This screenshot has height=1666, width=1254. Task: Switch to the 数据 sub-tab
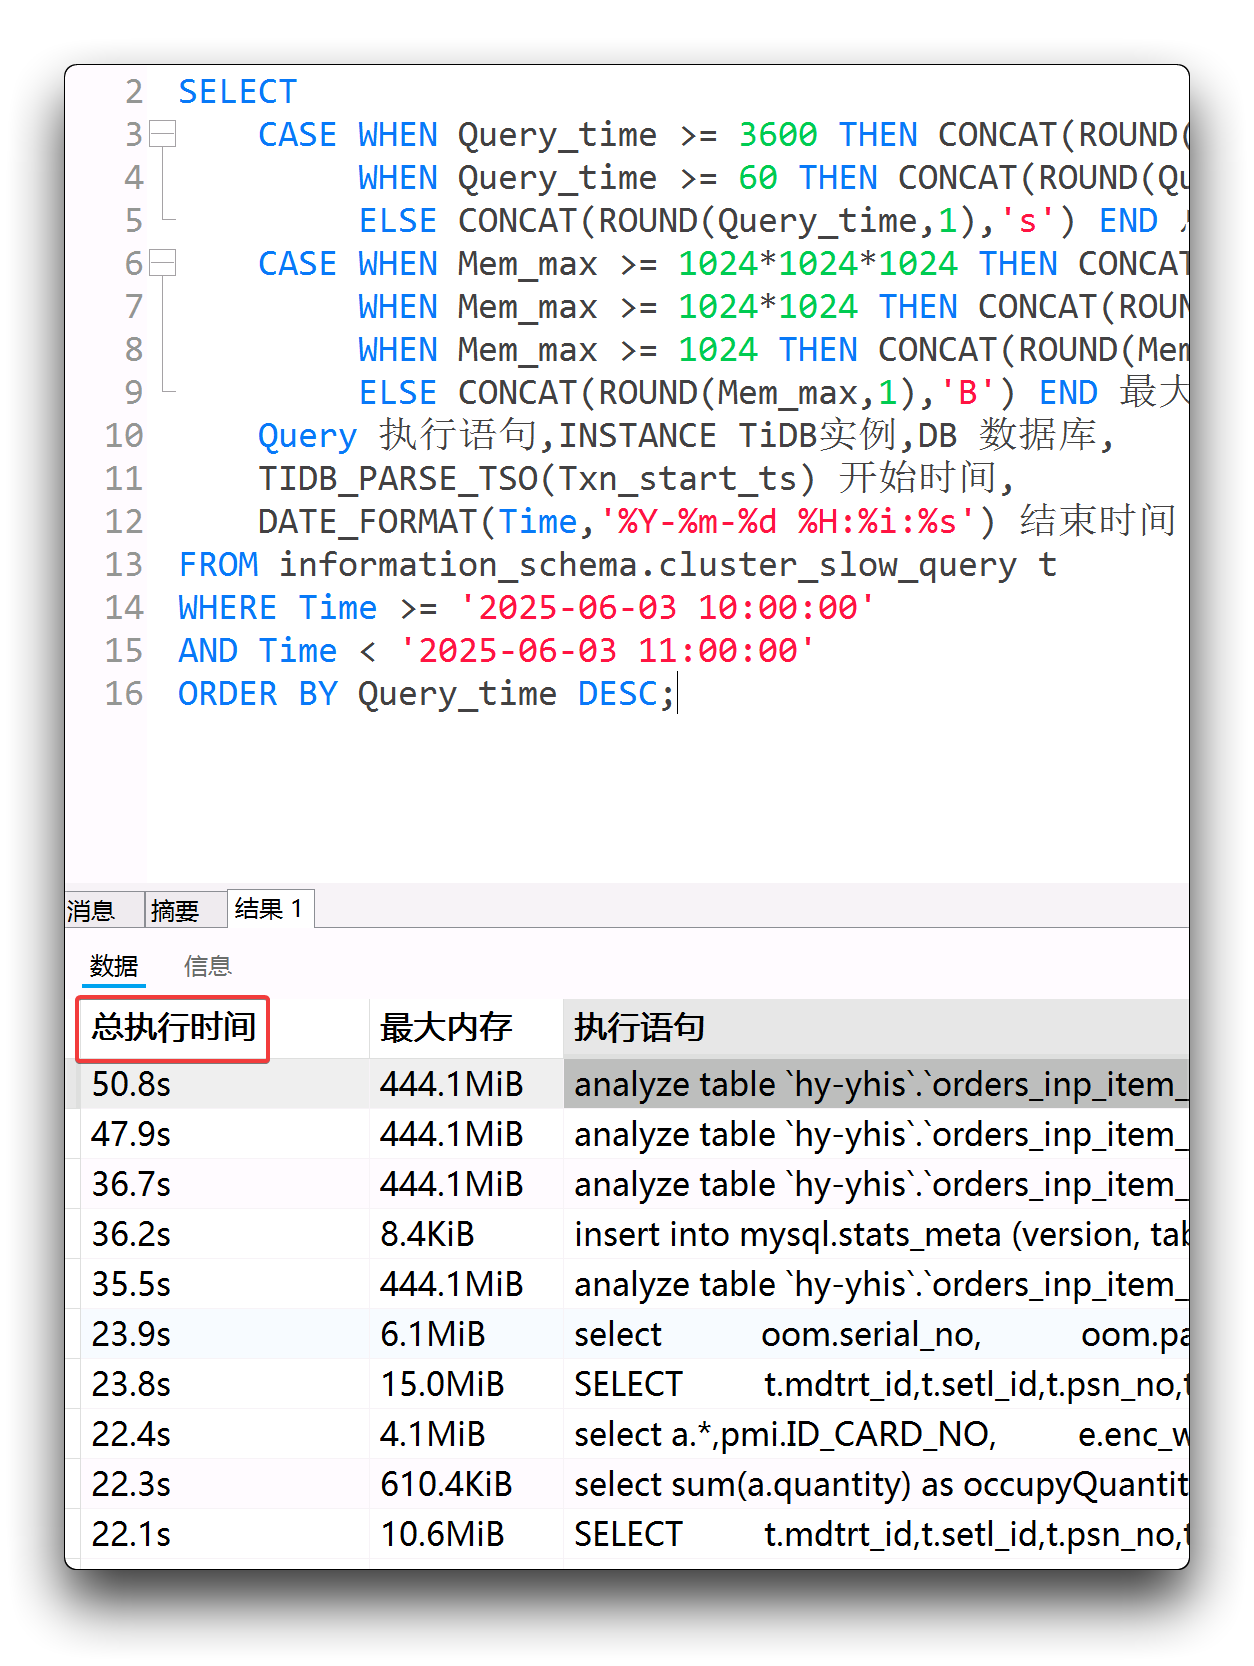[113, 966]
